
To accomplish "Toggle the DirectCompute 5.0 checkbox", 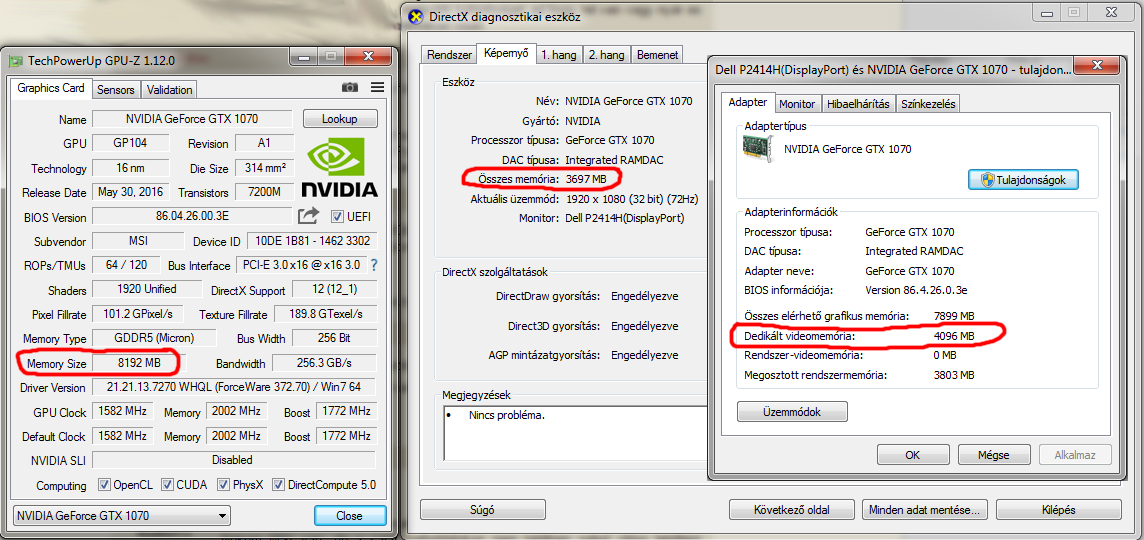I will (278, 485).
